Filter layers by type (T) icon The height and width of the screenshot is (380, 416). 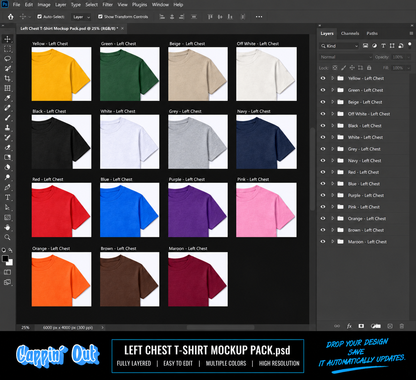[x=383, y=46]
